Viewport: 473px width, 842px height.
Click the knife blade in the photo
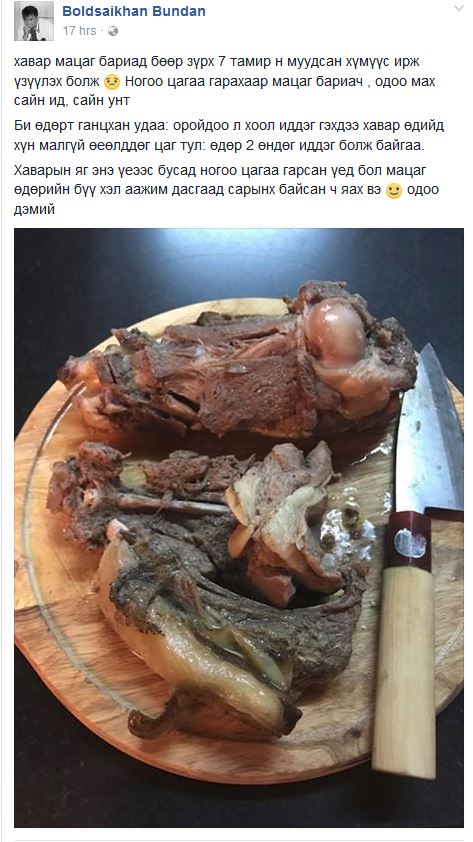(428, 430)
